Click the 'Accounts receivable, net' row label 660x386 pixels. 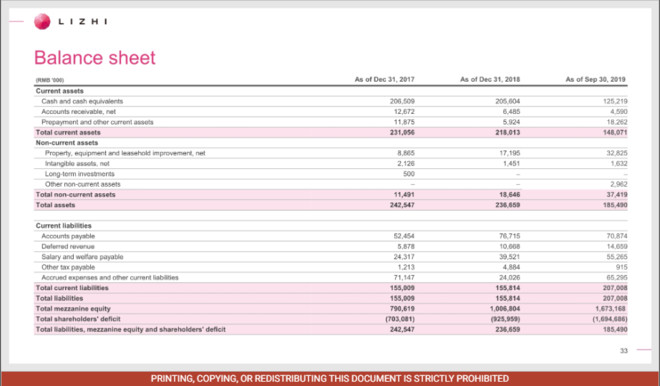point(78,112)
